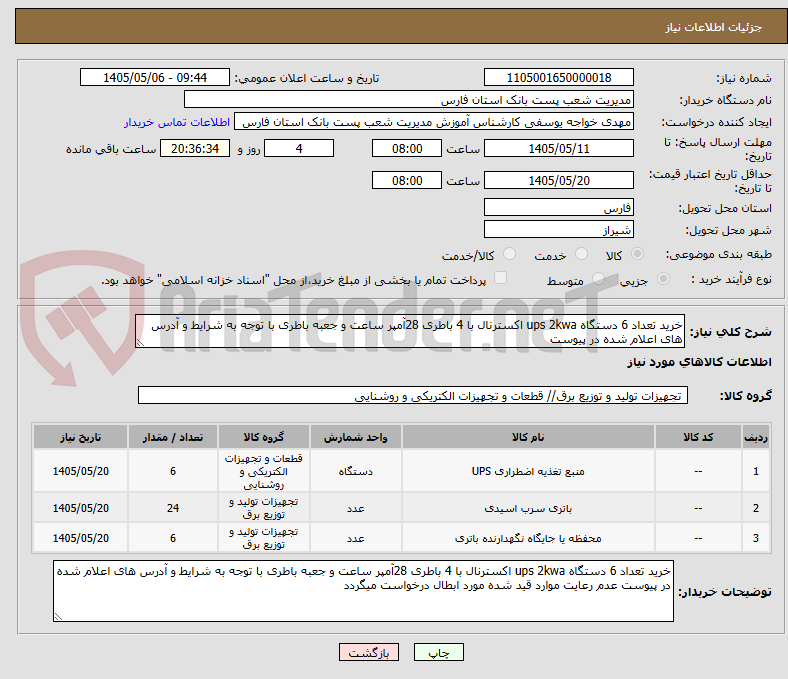The image size is (788, 679).
Task: Click the resize handle of توضیحات خریدار box
Action: pyautogui.click(x=58, y=616)
